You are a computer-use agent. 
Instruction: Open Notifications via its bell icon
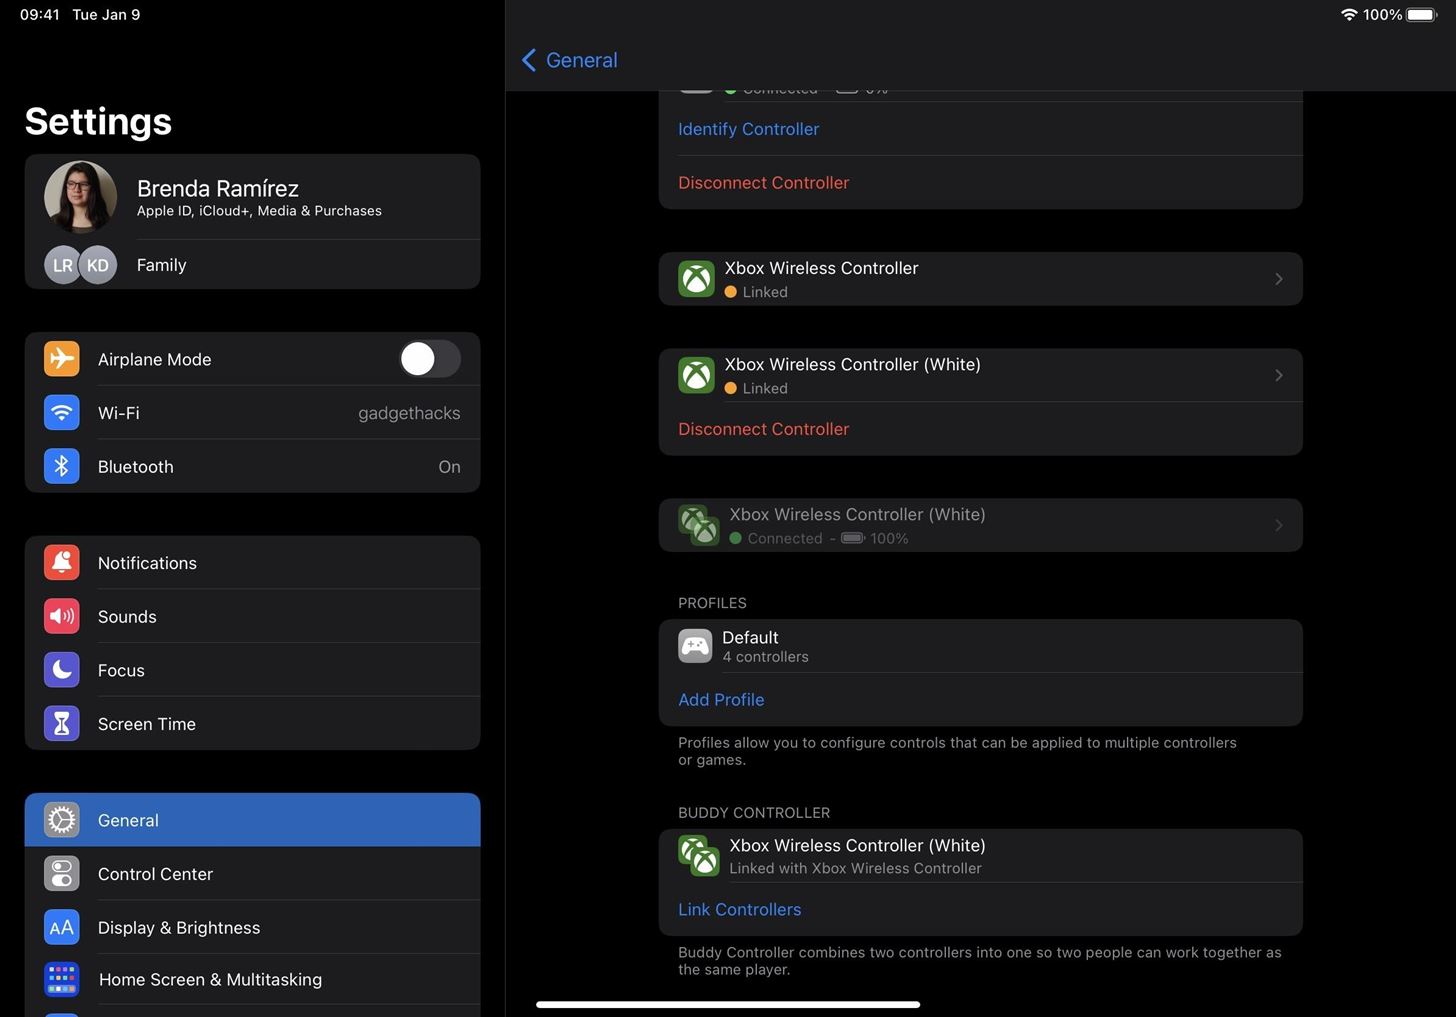point(61,562)
